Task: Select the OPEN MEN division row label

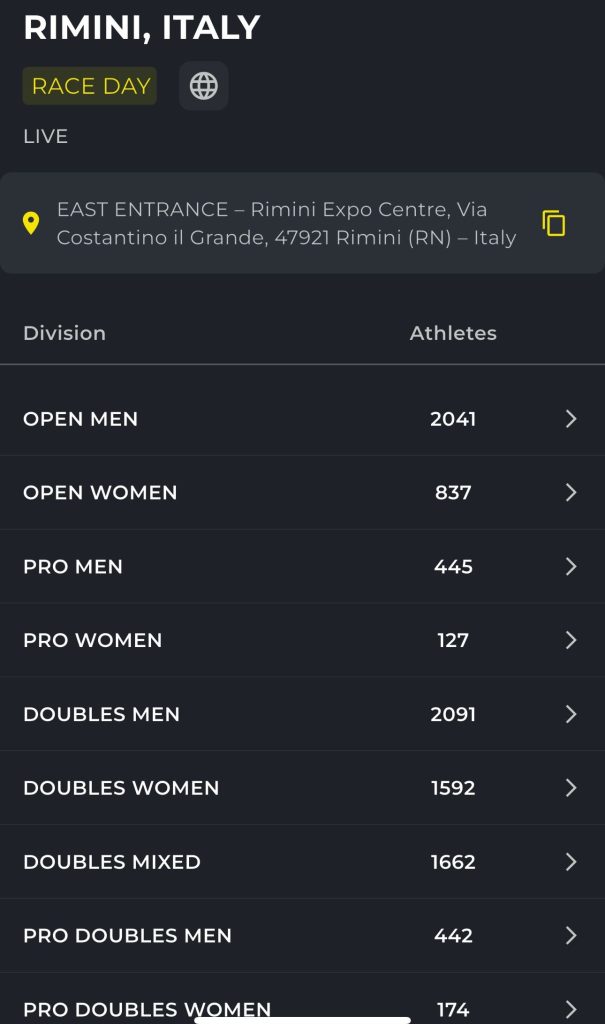Action: coord(80,419)
